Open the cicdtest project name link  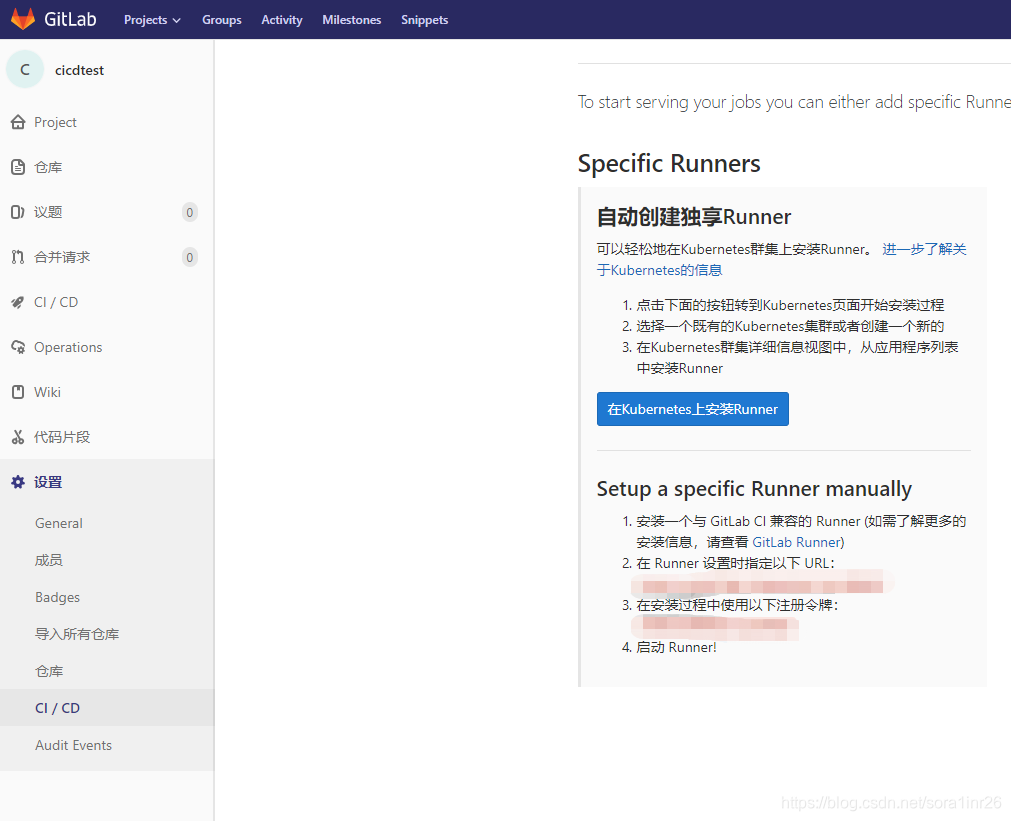click(x=79, y=70)
